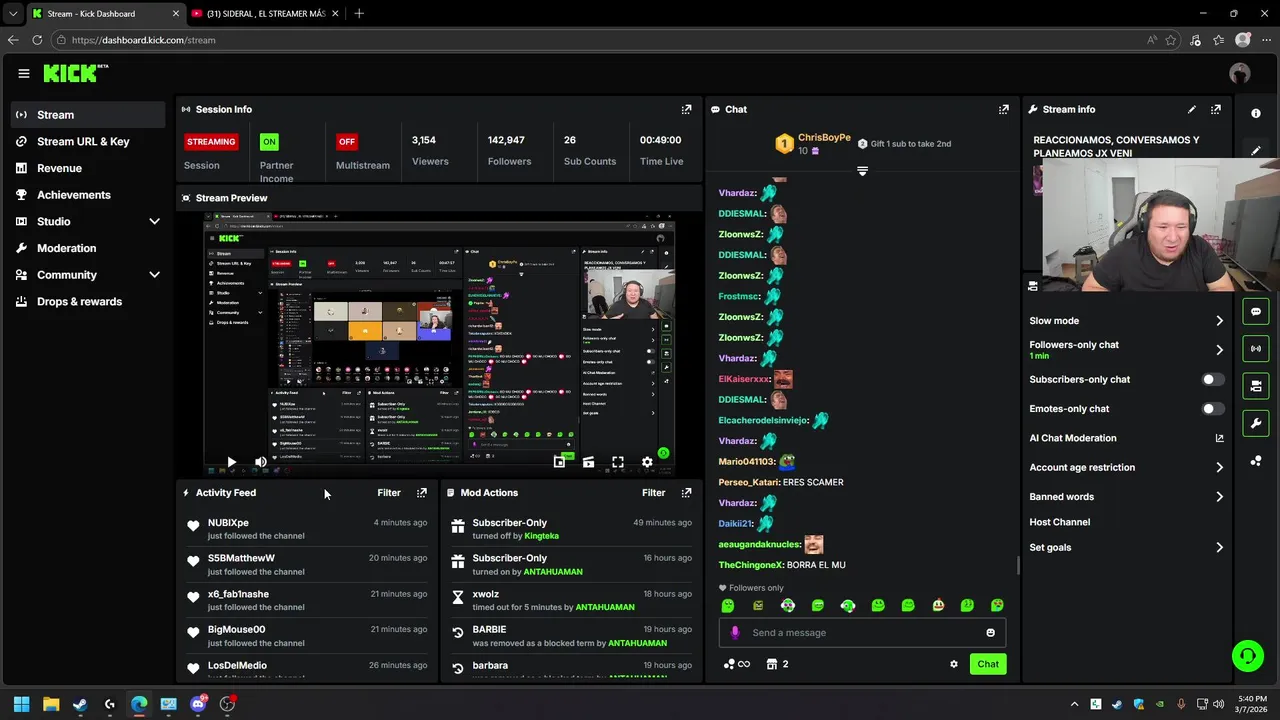The width and height of the screenshot is (1280, 720).
Task: Open the green headset support button
Action: point(1248,656)
